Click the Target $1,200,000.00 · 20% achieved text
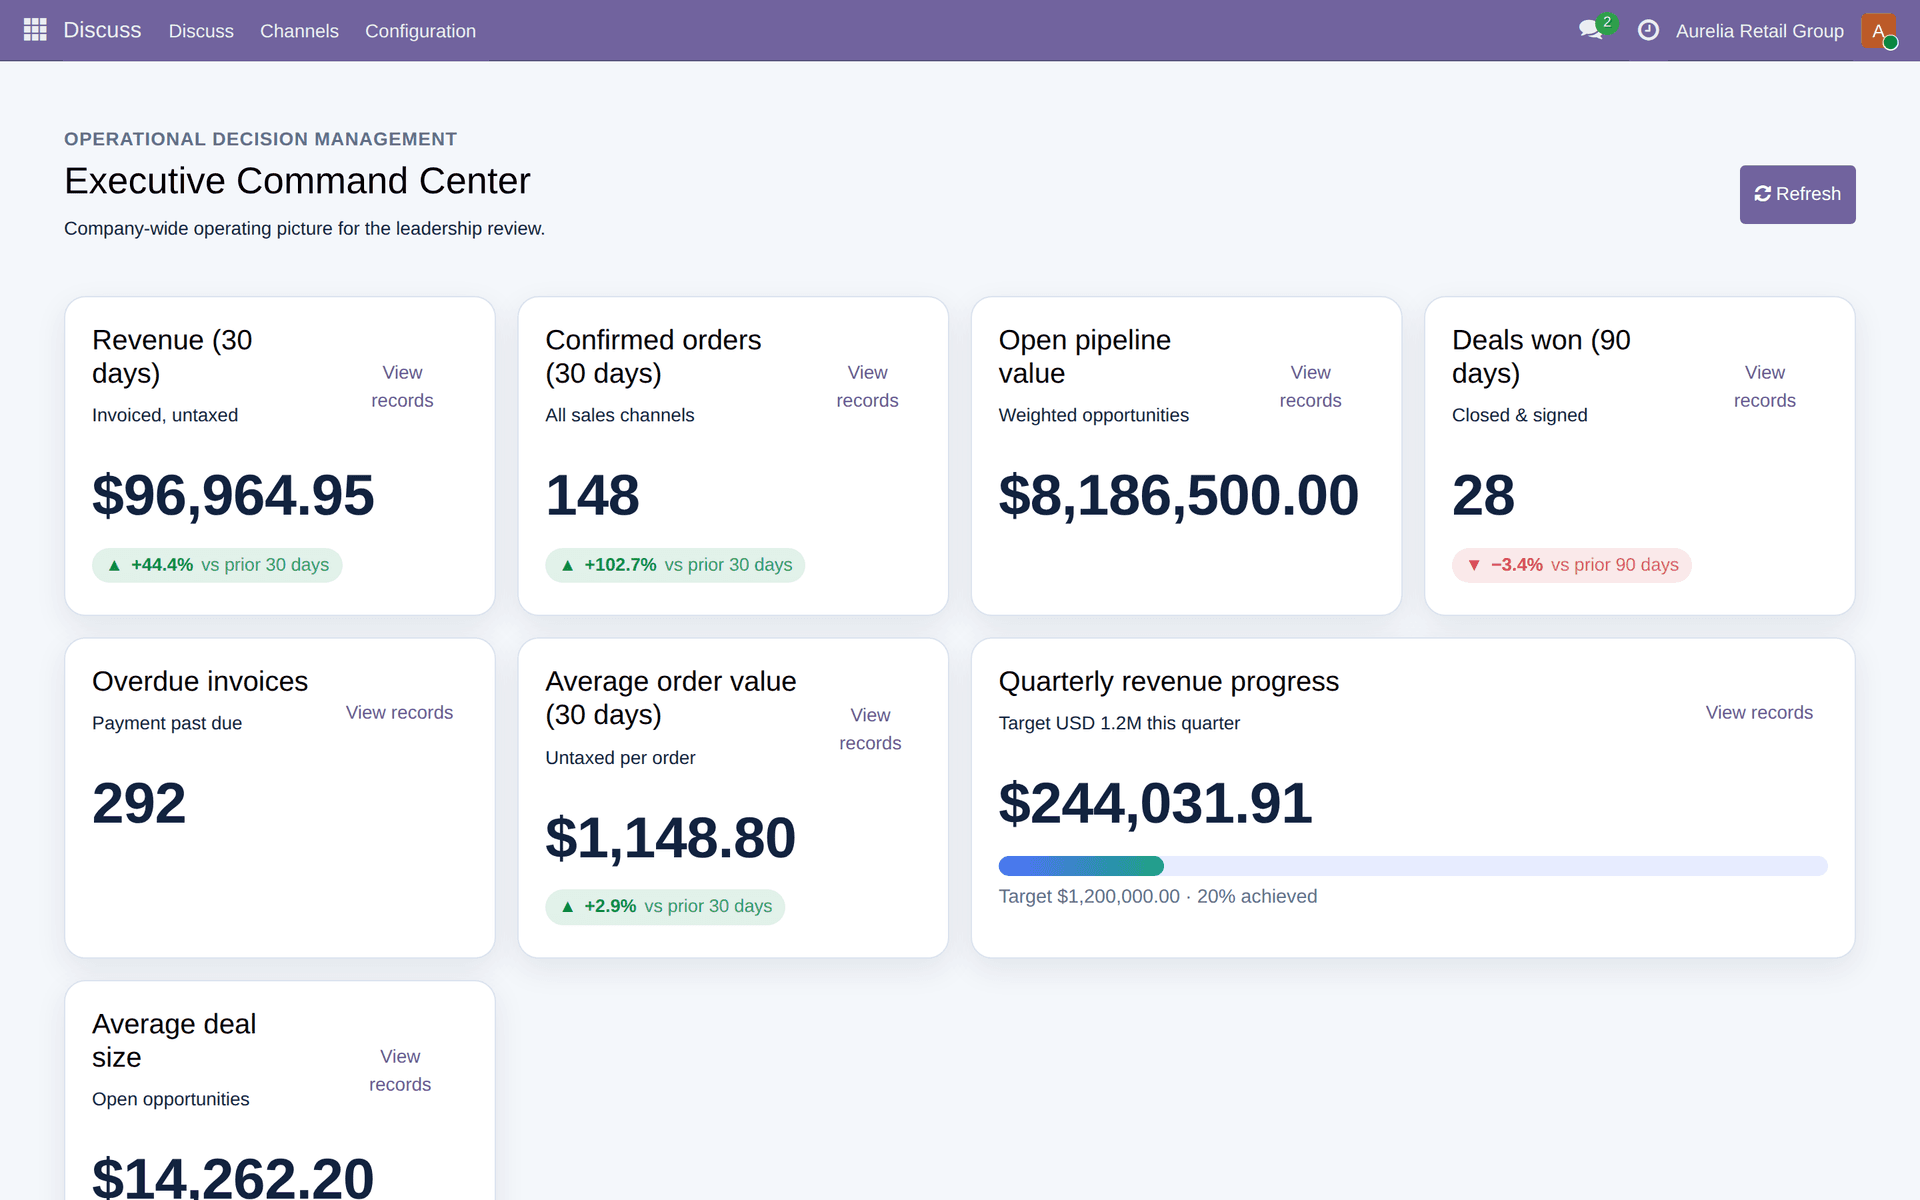1920x1200 pixels. point(1158,897)
